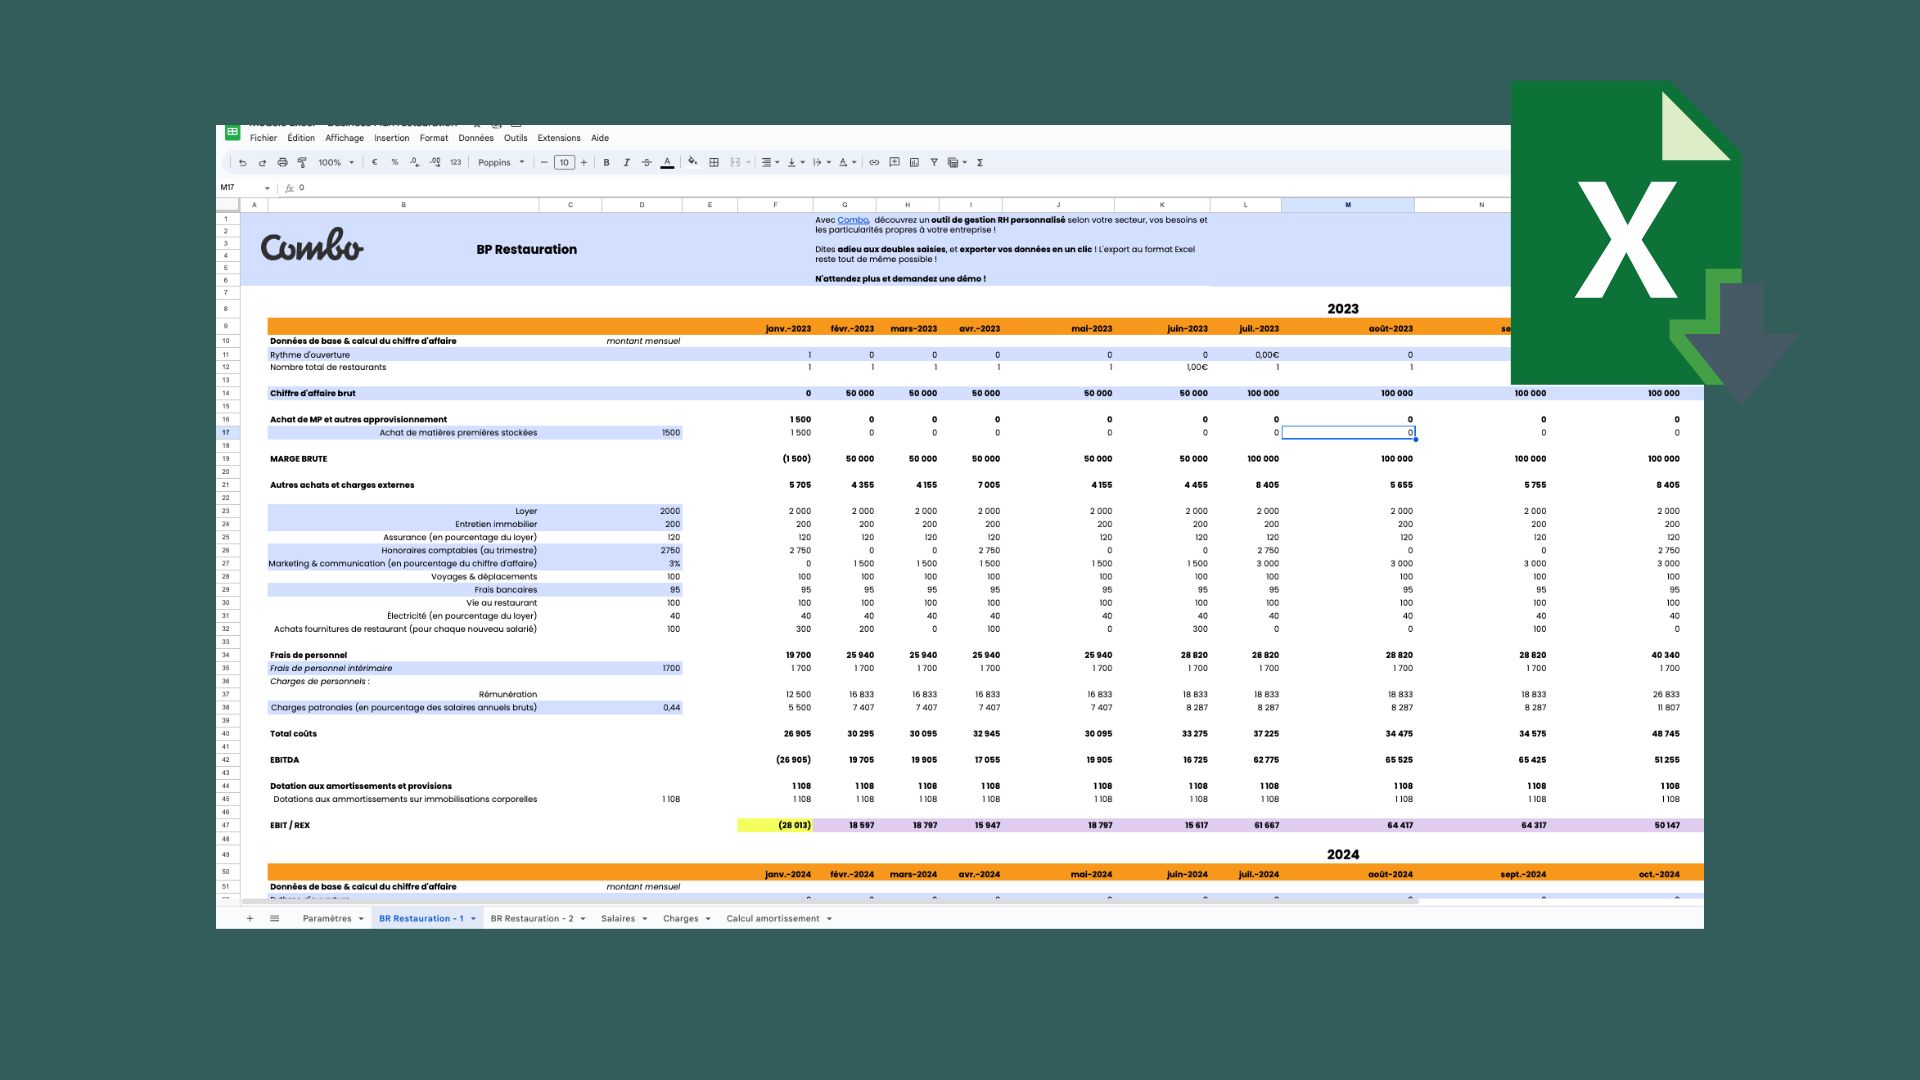Click the merge cells icon
The width and height of the screenshot is (1920, 1080).
[x=735, y=162]
